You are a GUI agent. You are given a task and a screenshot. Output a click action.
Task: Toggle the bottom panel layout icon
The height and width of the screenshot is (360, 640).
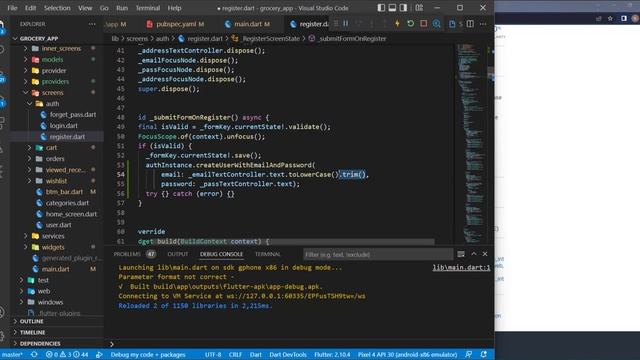[x=392, y=8]
